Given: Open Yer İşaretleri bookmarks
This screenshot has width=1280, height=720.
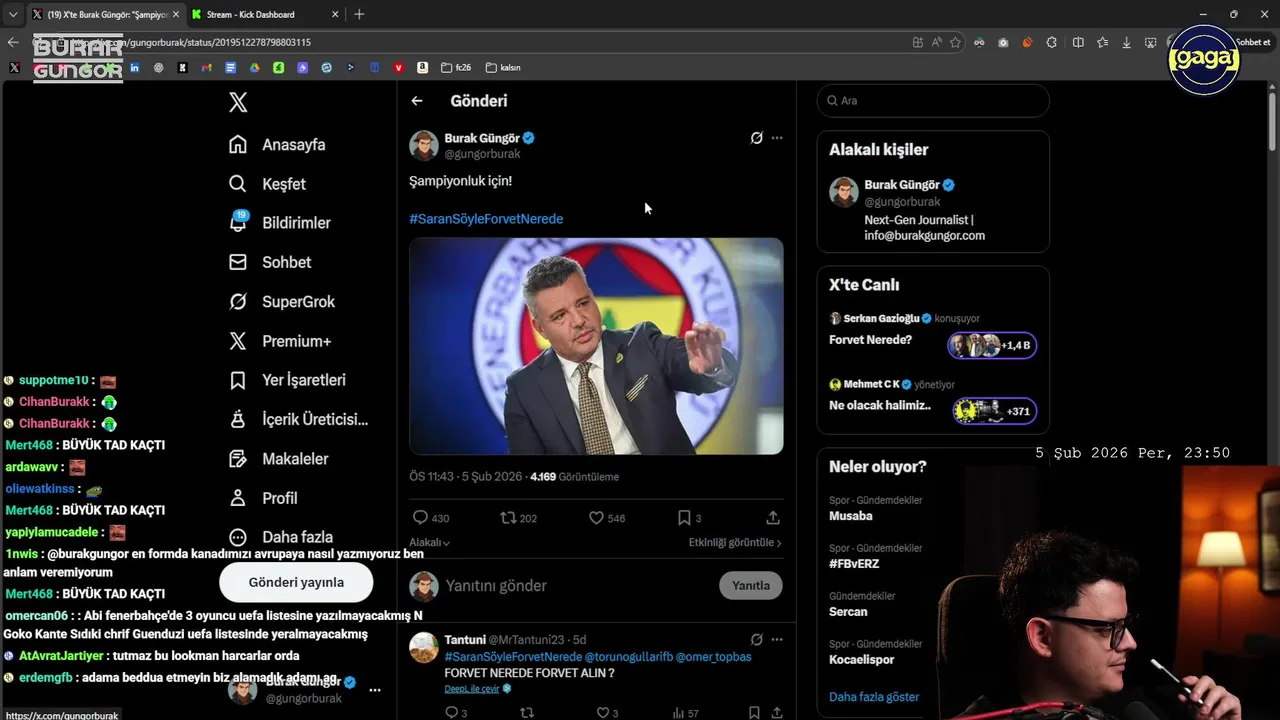Looking at the screenshot, I should [x=287, y=380].
